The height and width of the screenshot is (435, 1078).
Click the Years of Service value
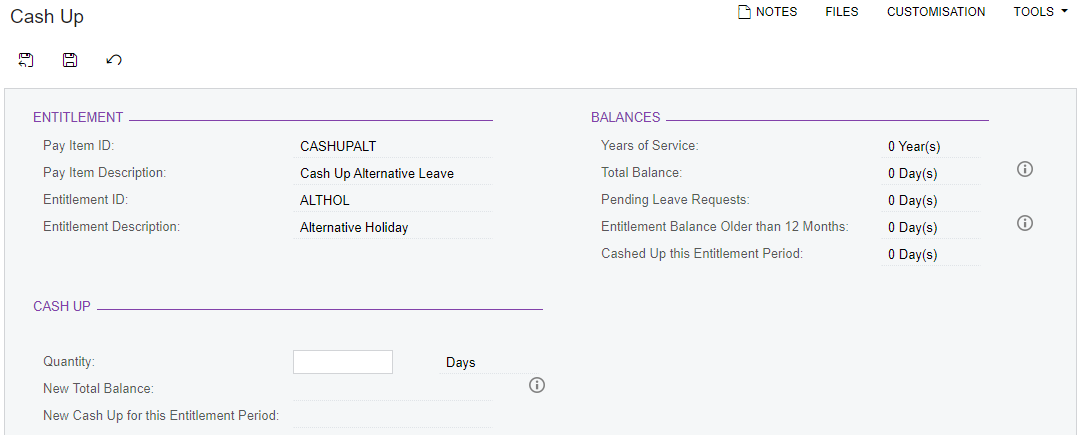930,146
